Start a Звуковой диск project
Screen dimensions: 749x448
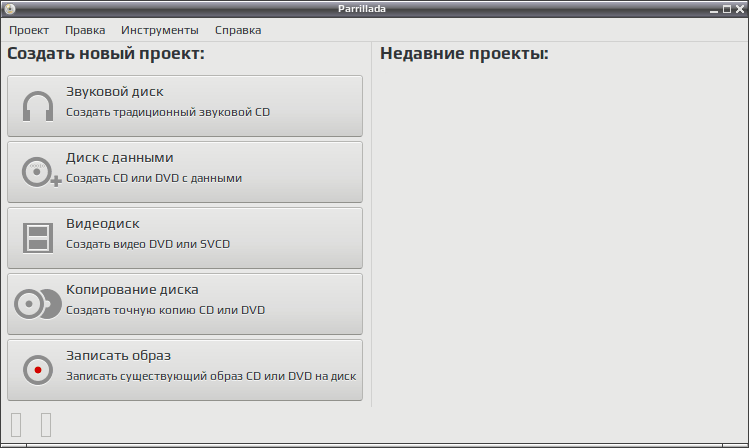pyautogui.click(x=185, y=106)
